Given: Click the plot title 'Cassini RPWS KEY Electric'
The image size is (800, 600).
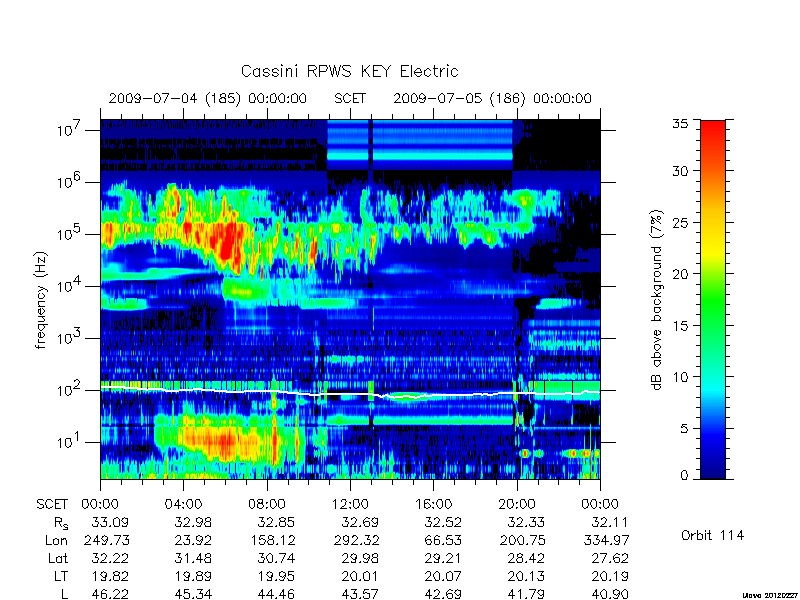Looking at the screenshot, I should point(349,71).
